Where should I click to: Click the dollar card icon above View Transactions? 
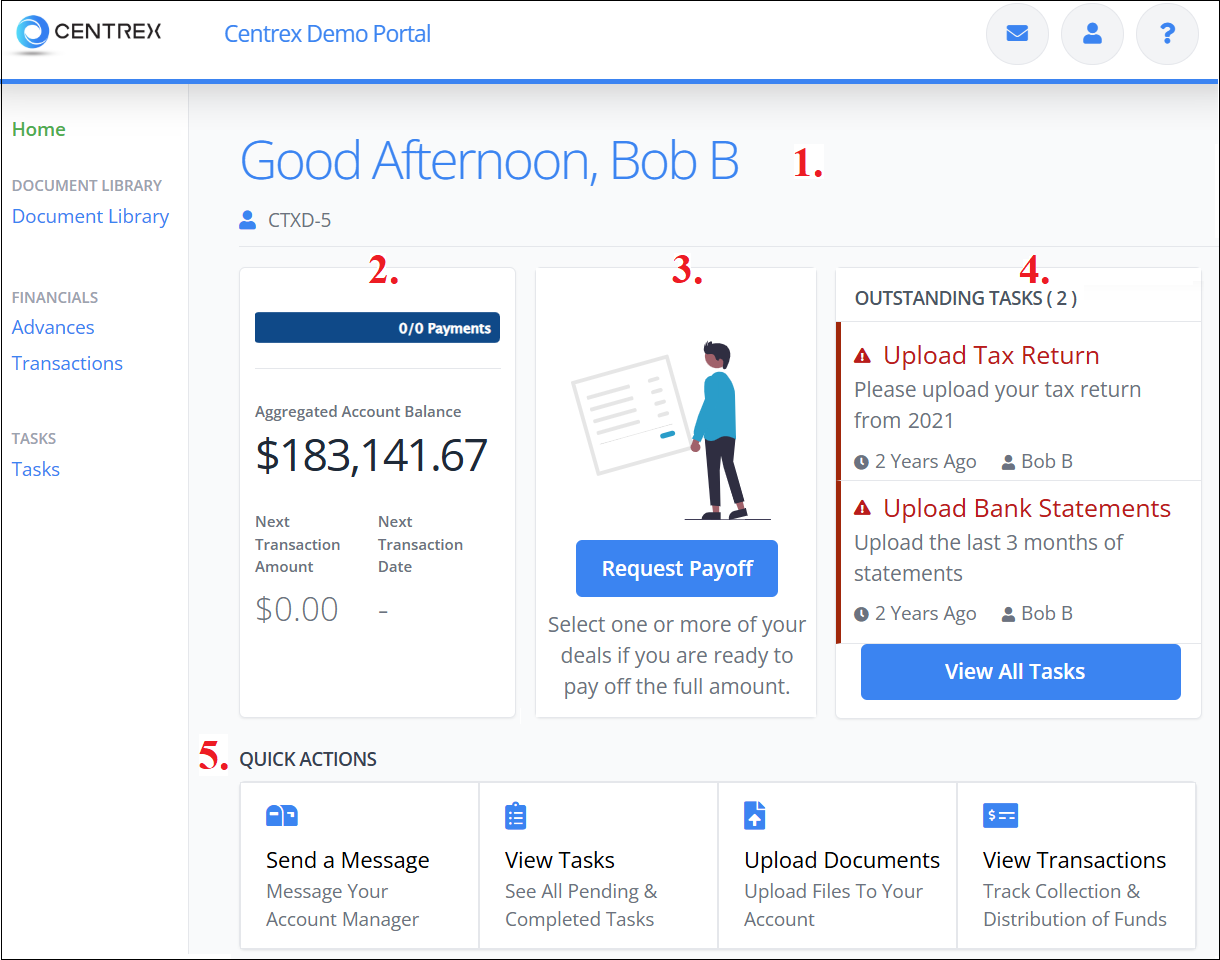1000,815
